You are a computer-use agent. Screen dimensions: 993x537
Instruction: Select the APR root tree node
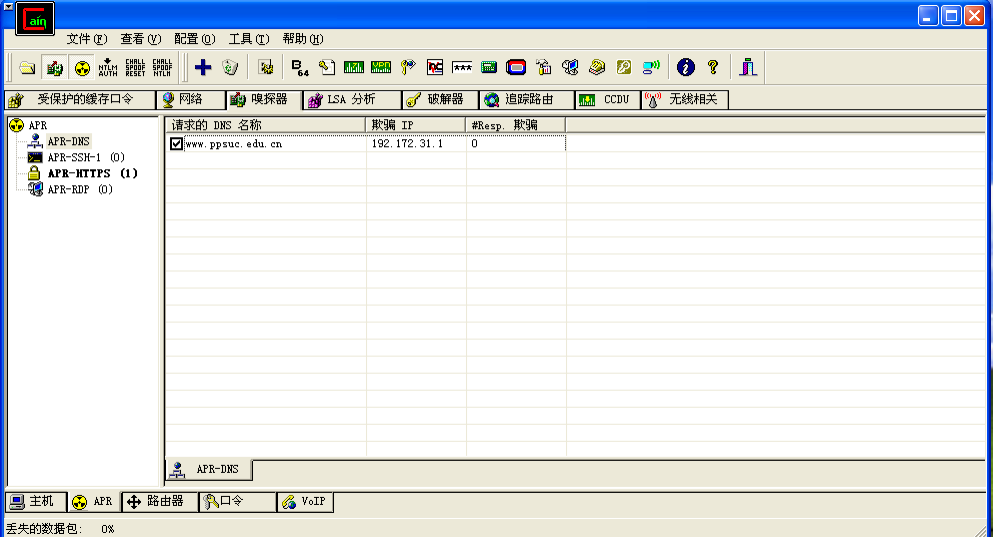click(37, 125)
